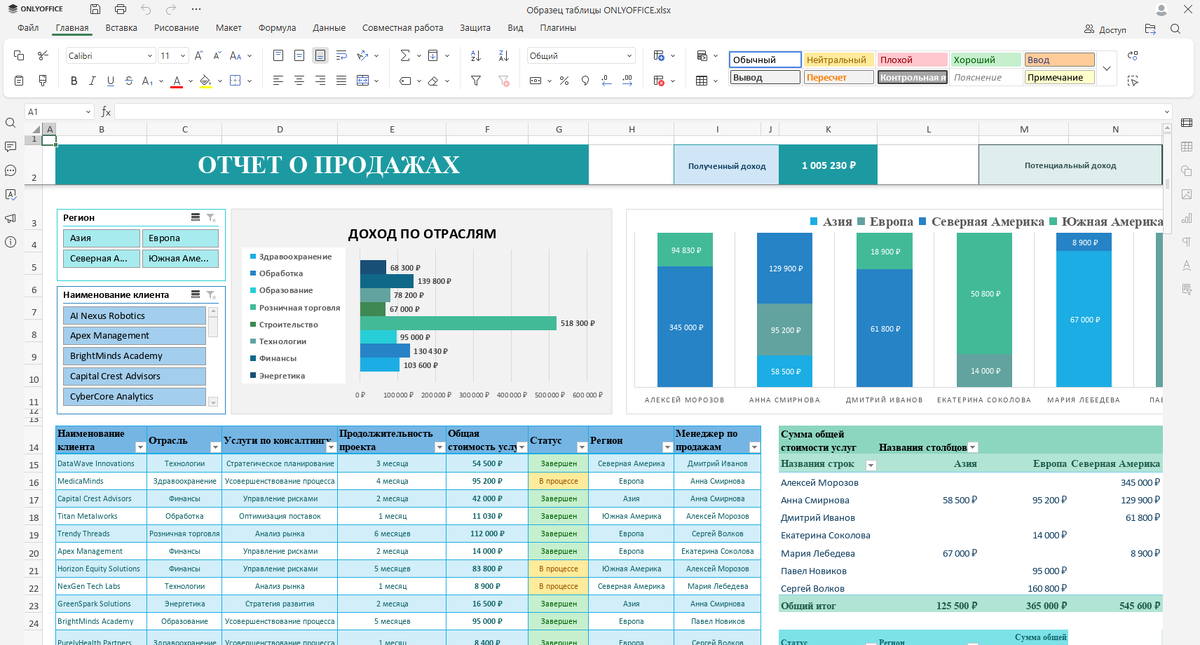This screenshot has height=645, width=1200.
Task: Switch to the Плагины tab
Action: pos(558,28)
